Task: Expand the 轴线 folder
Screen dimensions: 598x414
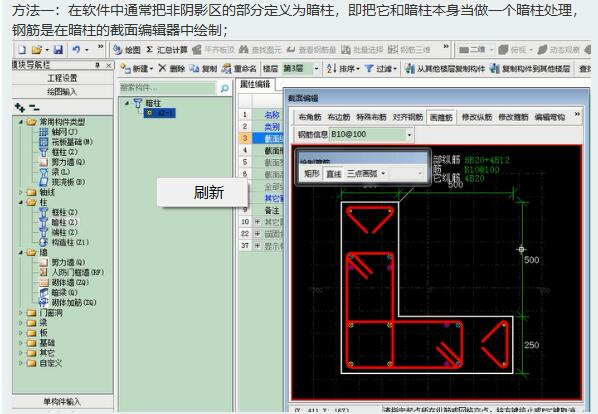Action: [x=21, y=192]
